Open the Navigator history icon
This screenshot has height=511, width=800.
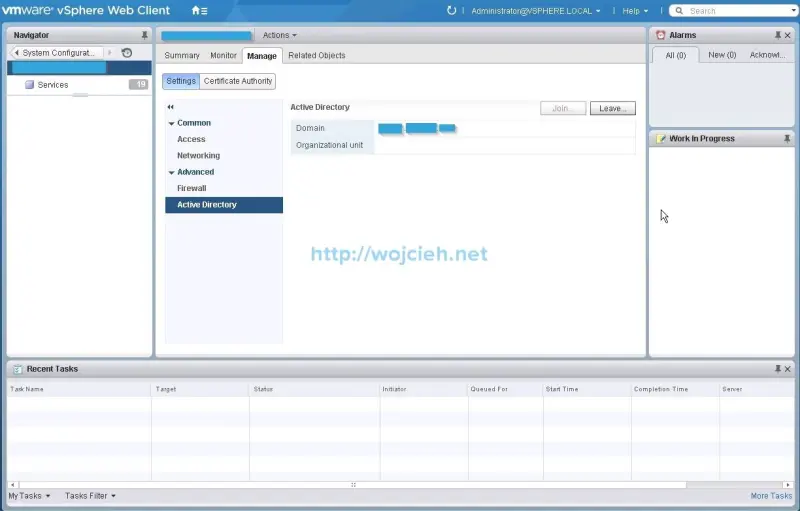point(127,53)
